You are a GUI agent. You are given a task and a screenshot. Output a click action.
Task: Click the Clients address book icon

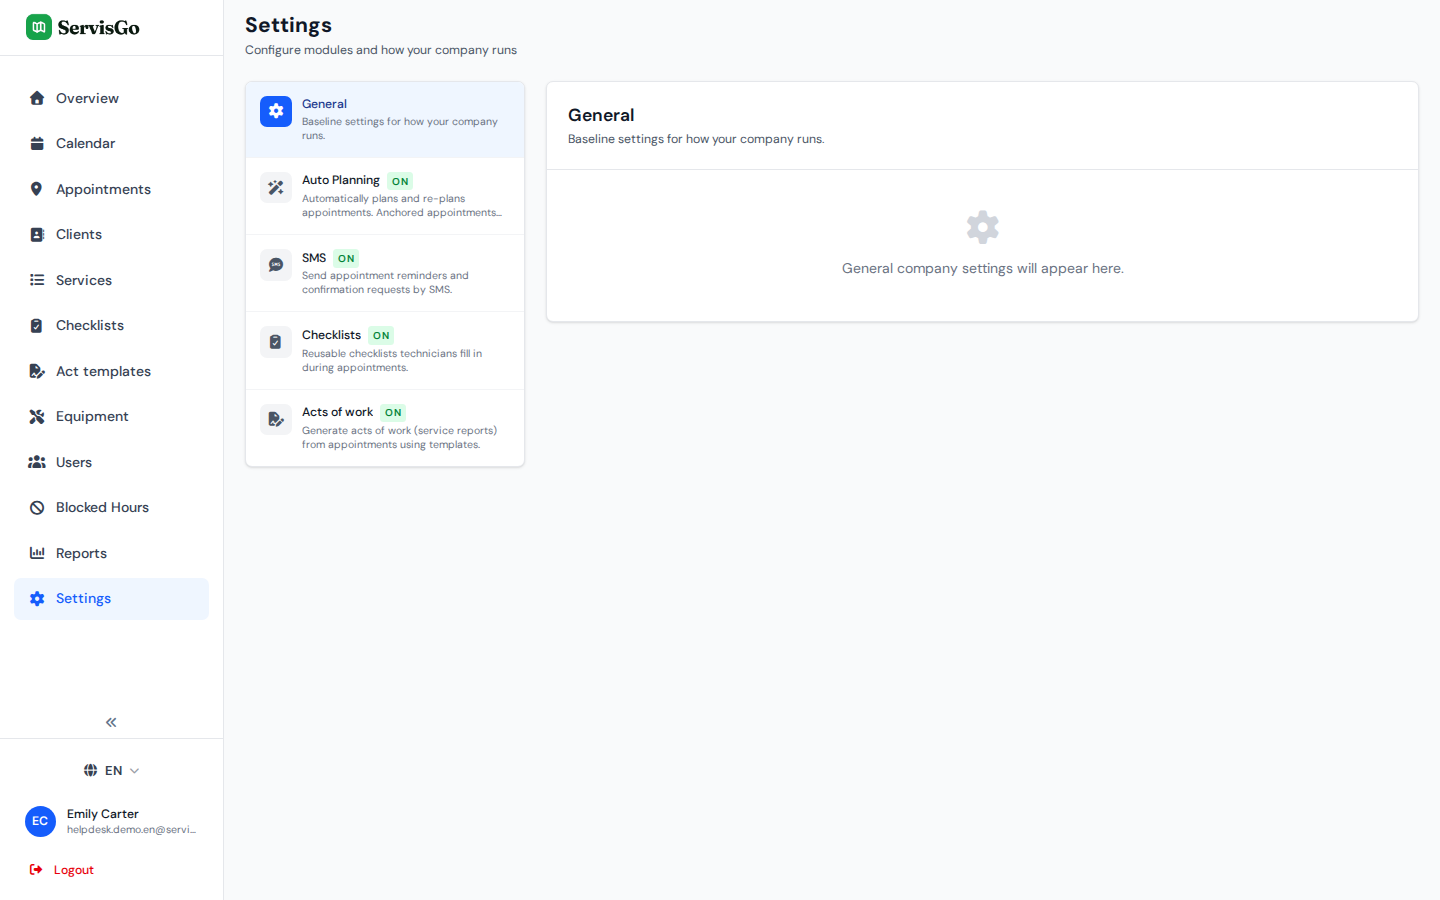(37, 234)
